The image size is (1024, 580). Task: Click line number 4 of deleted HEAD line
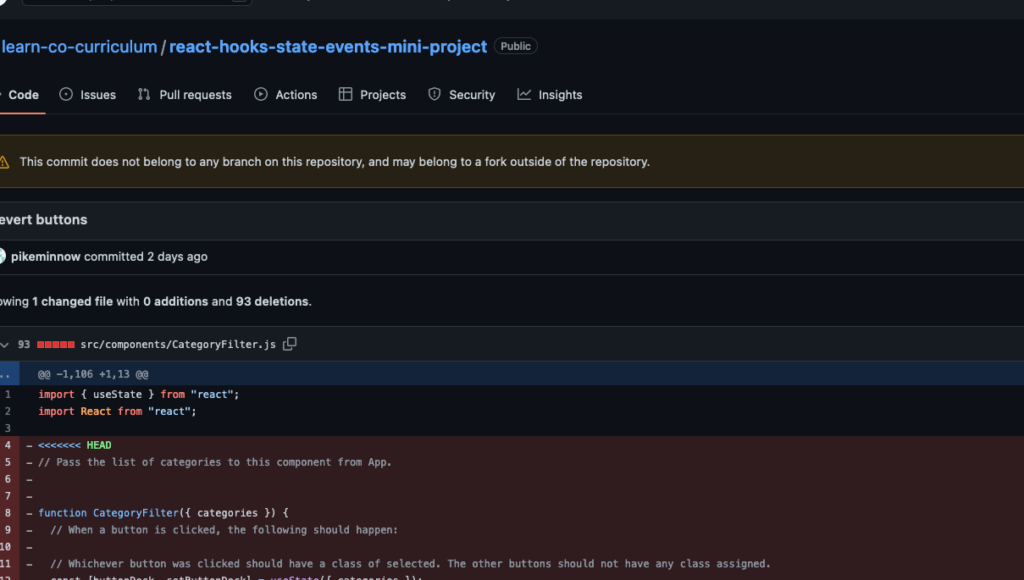pyautogui.click(x=8, y=445)
